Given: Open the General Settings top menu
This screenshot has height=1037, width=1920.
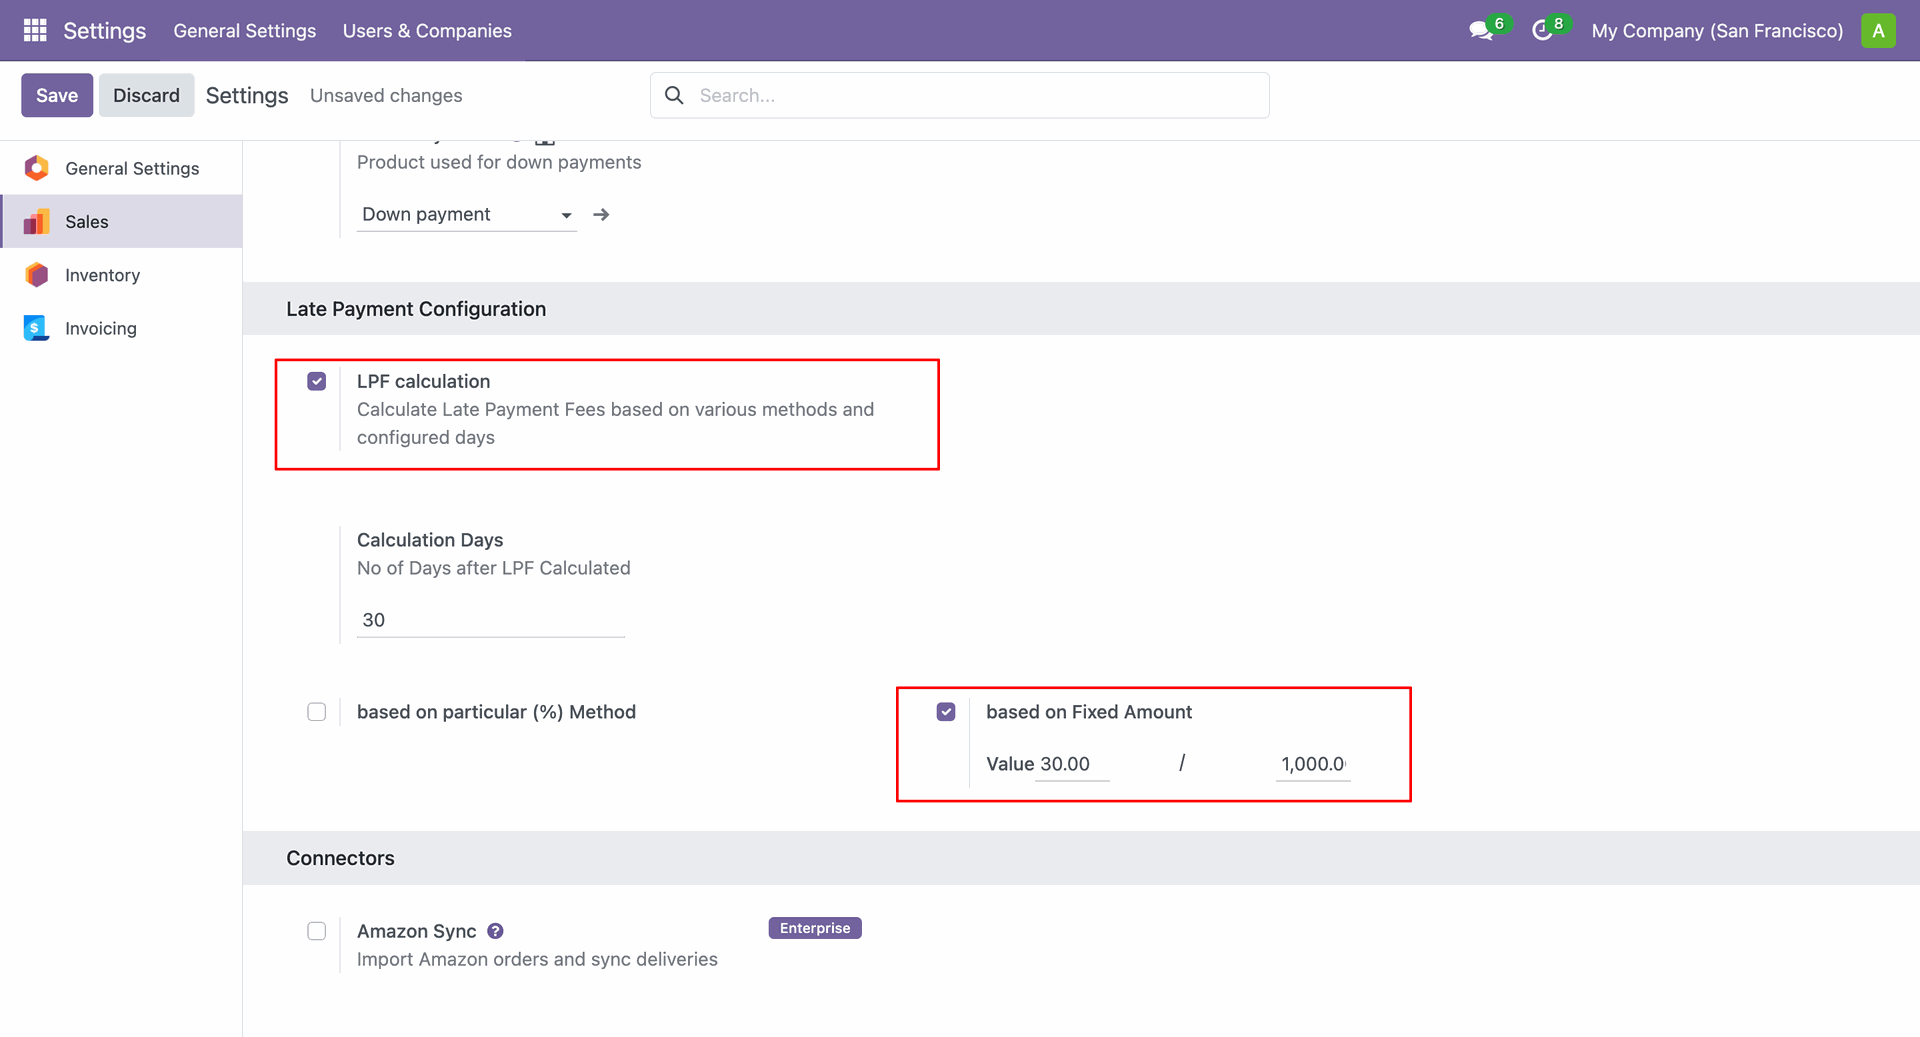Looking at the screenshot, I should click(x=245, y=31).
